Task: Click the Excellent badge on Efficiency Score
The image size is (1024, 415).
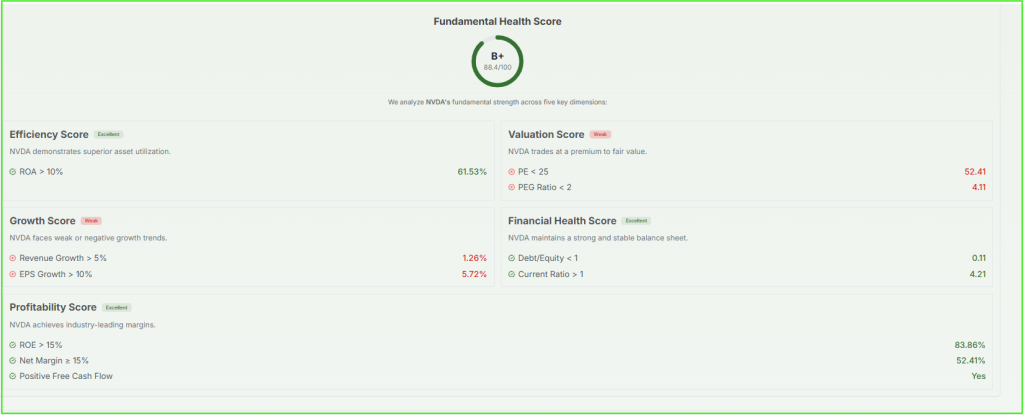Action: pos(108,134)
